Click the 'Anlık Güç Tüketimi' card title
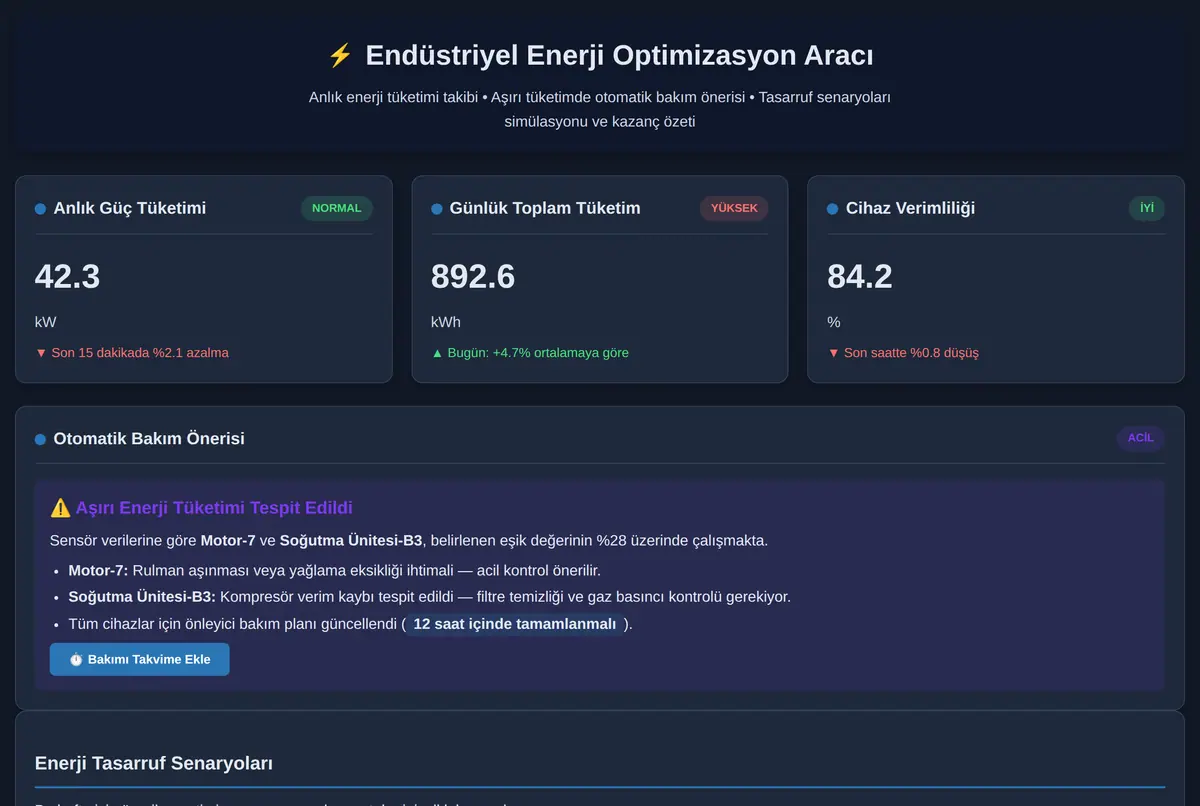Screen dimensions: 1200x806 point(130,208)
